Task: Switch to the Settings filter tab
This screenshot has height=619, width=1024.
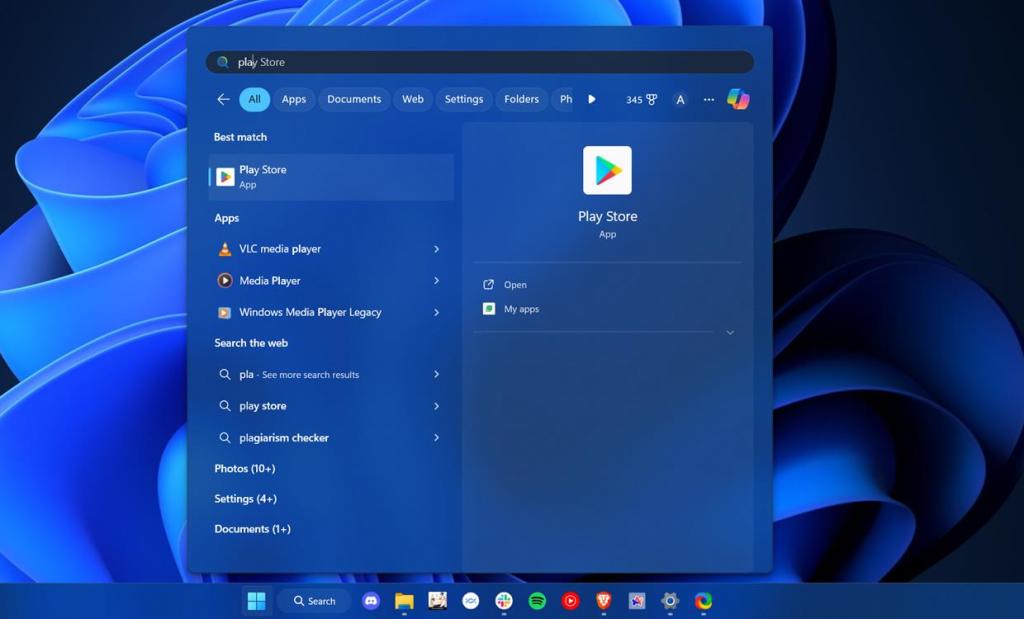Action: [464, 99]
